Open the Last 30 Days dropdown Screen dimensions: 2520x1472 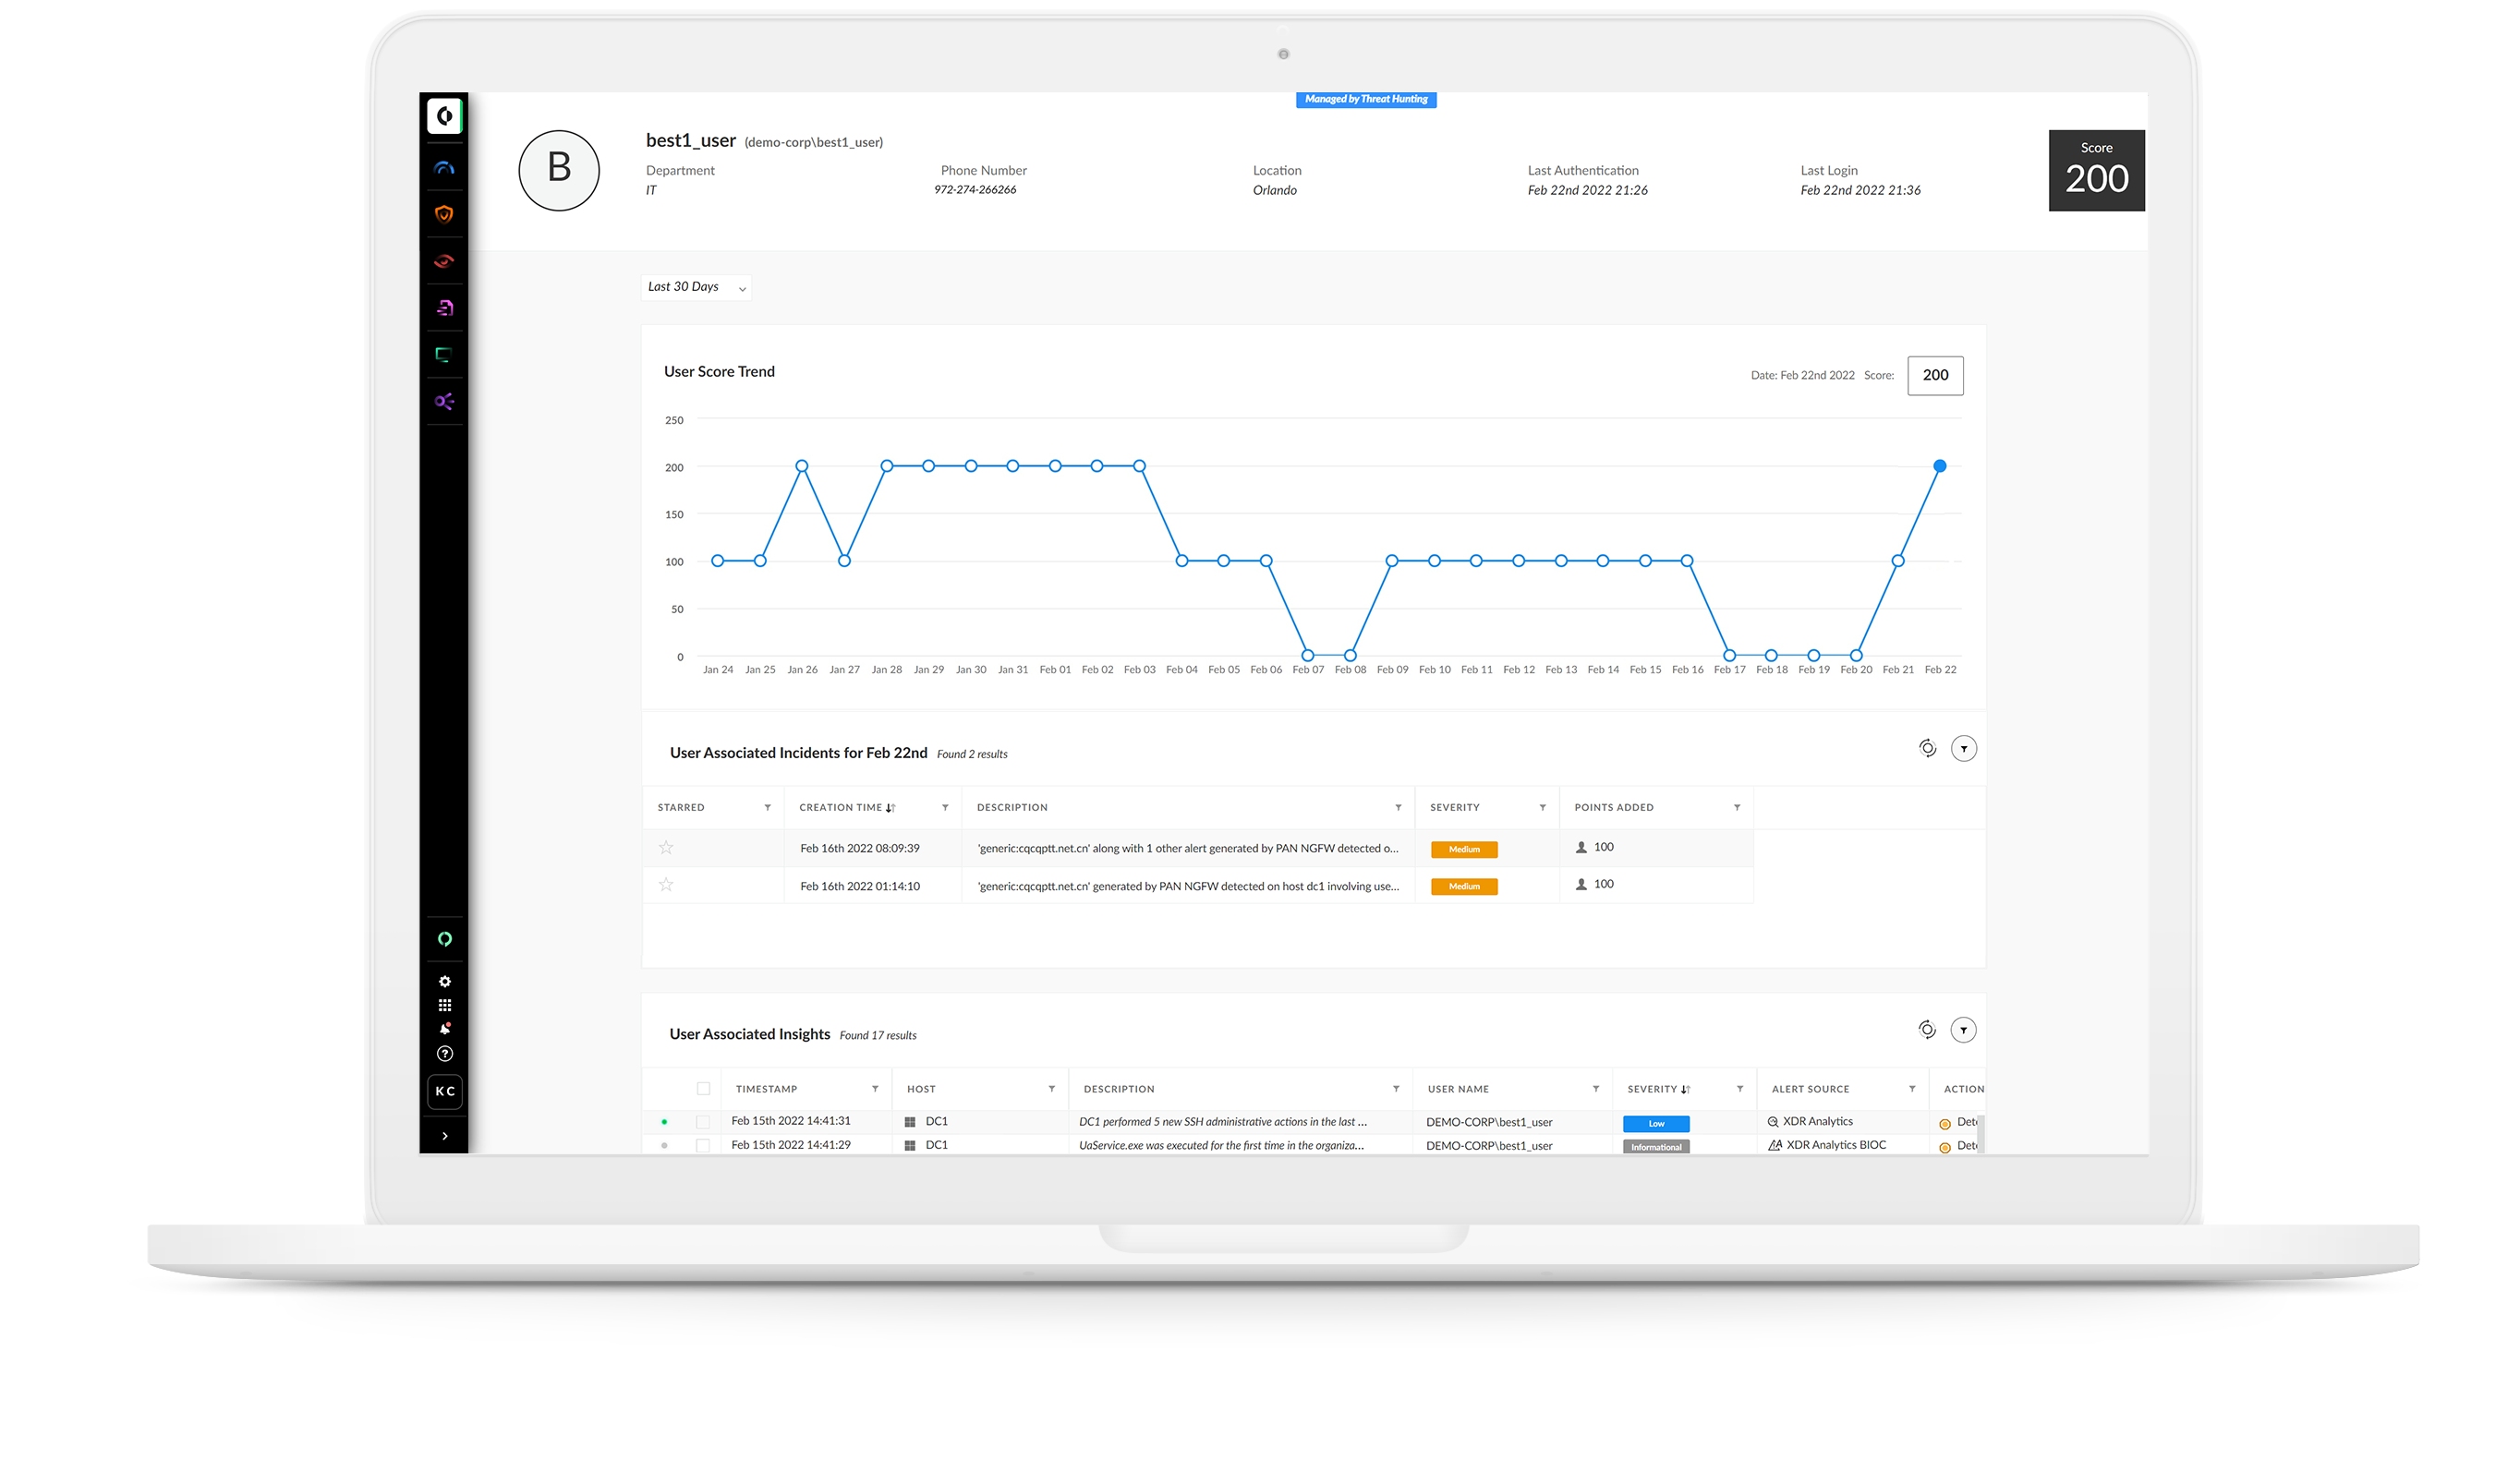pos(696,287)
